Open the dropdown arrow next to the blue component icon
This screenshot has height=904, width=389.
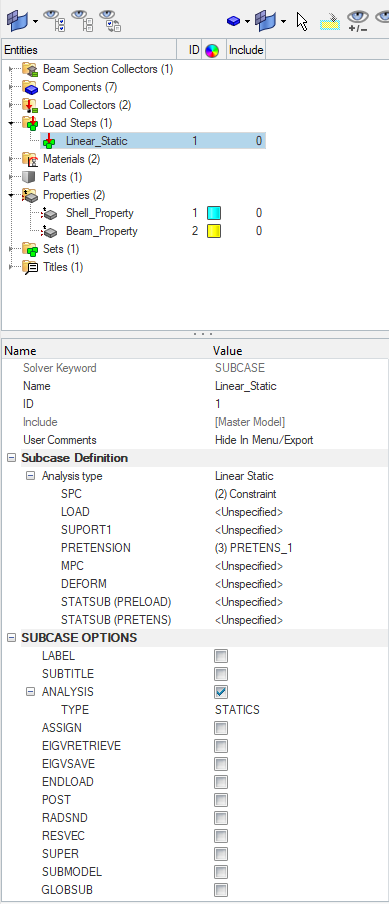click(x=247, y=21)
